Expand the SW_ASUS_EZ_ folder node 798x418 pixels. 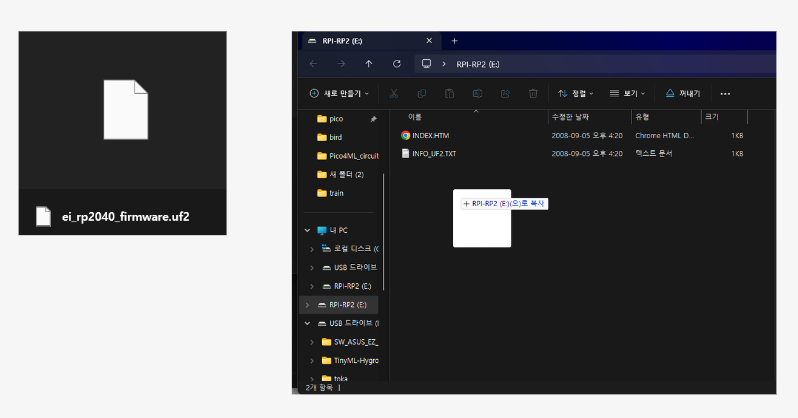[312, 342]
